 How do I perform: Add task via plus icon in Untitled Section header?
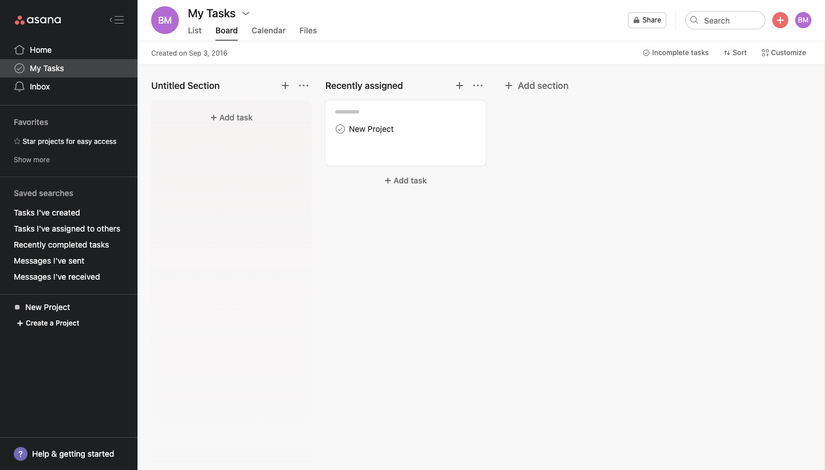pyautogui.click(x=285, y=85)
